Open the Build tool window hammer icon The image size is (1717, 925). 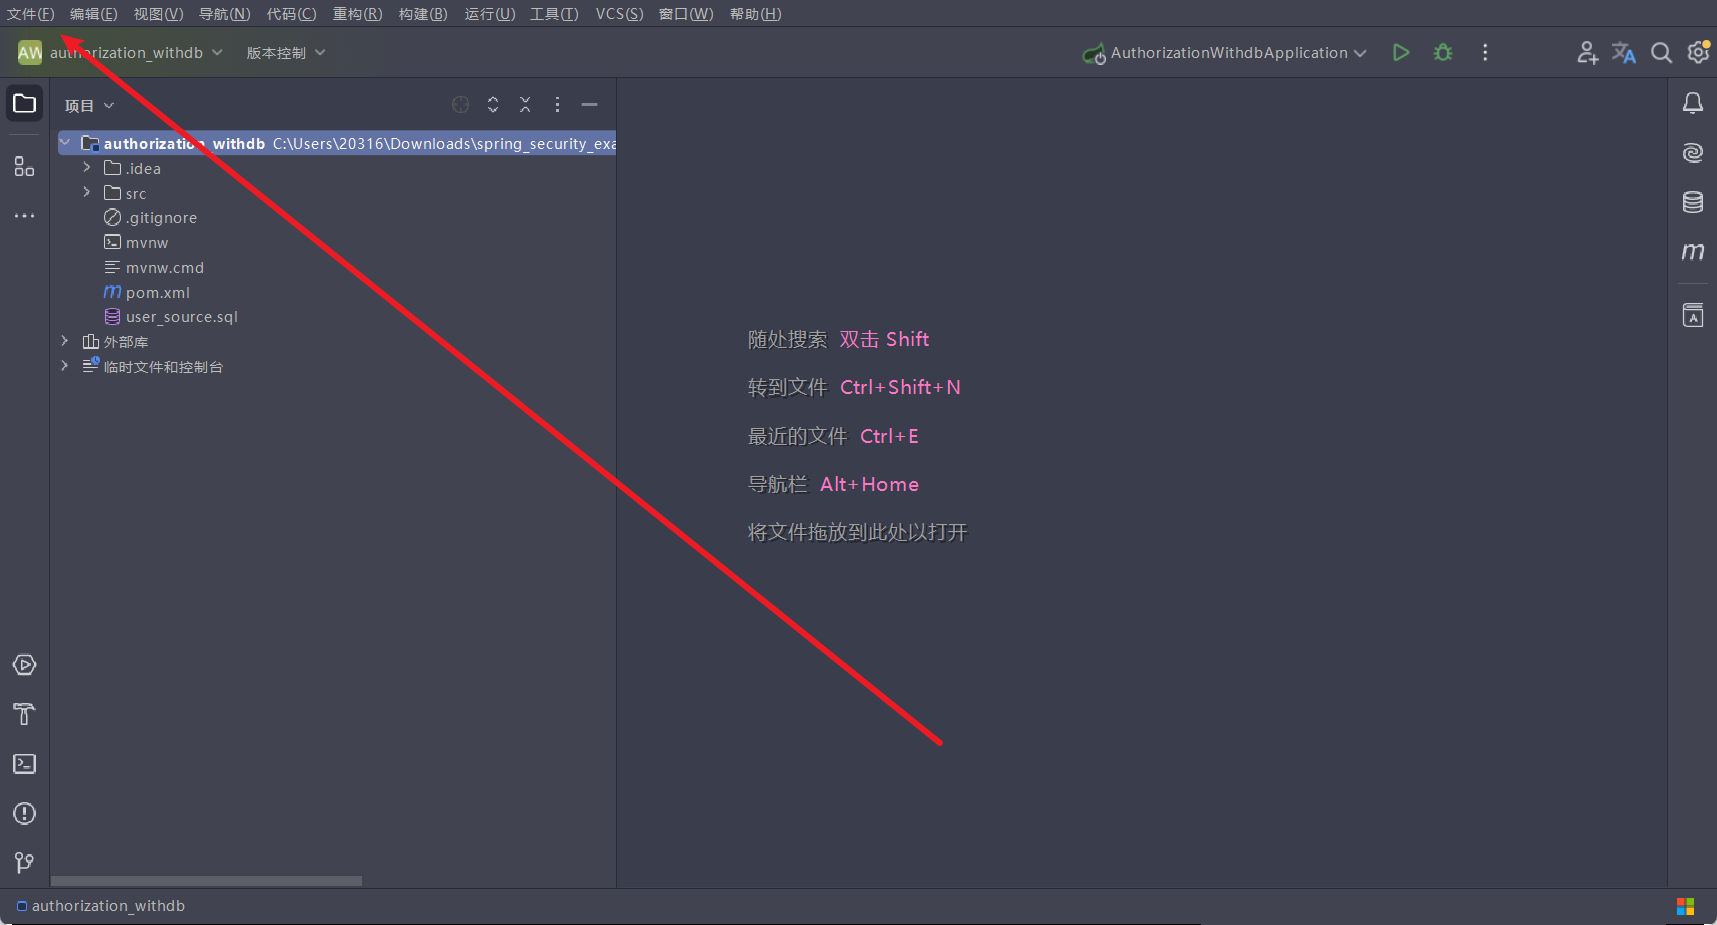click(x=23, y=714)
